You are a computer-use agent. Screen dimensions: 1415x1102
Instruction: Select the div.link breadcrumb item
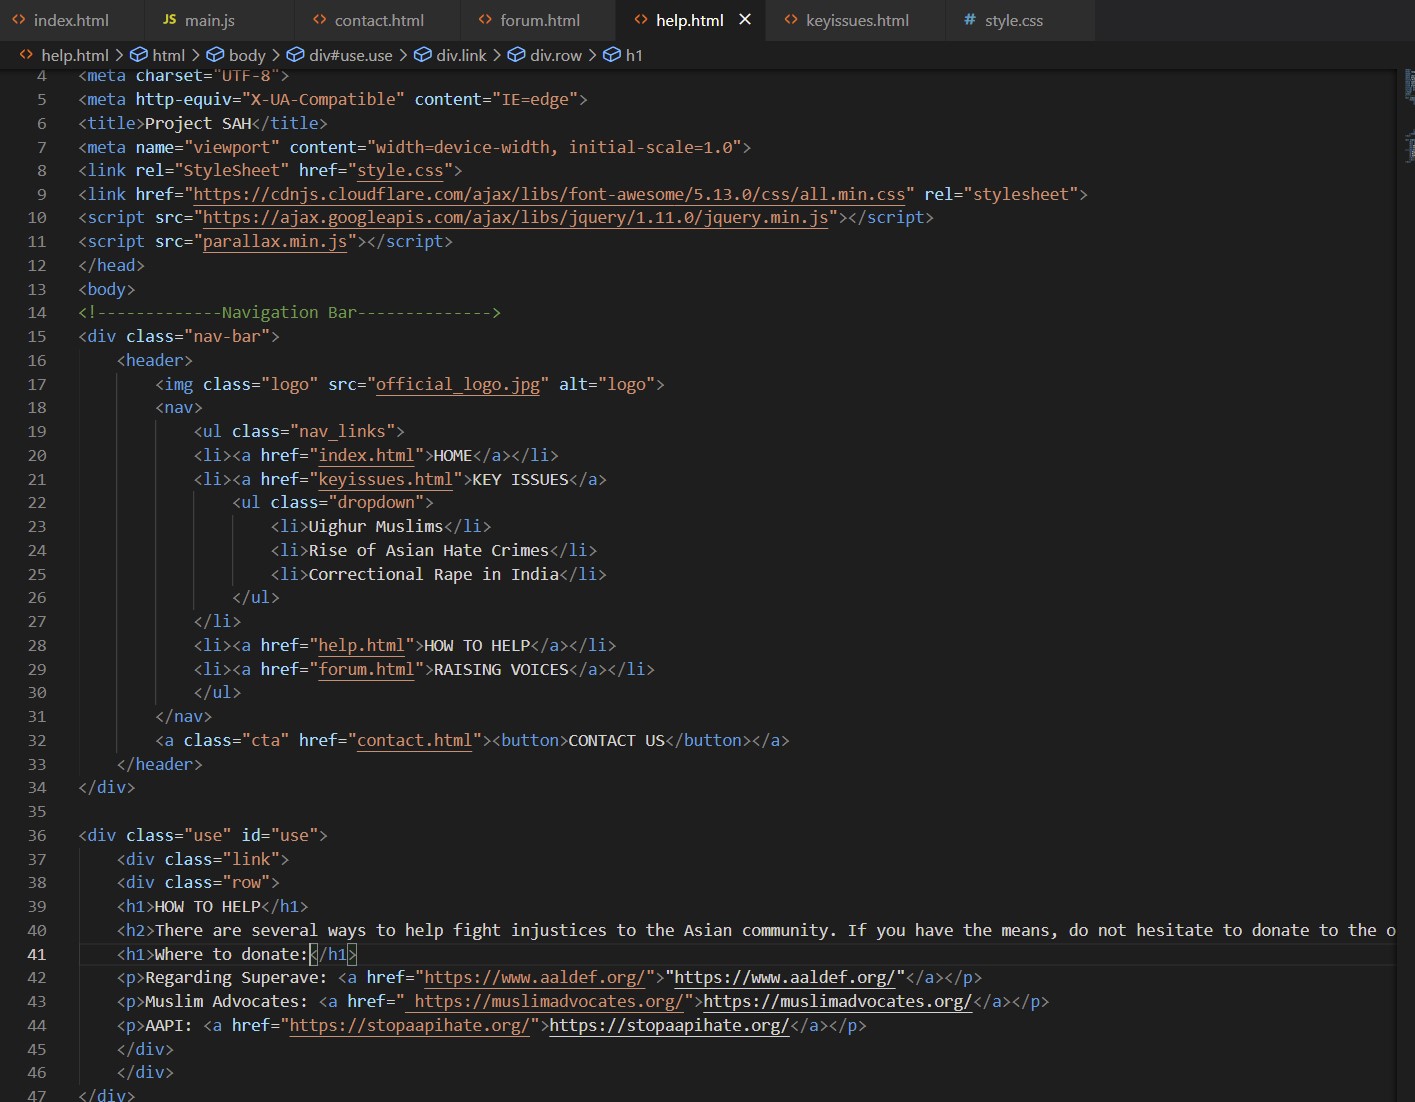pos(461,55)
